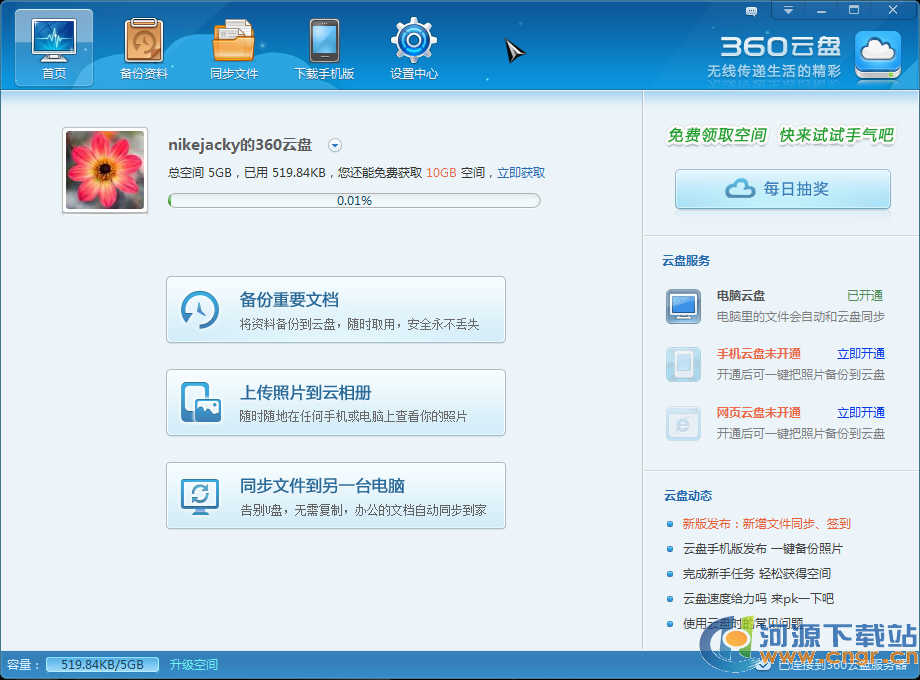Open the title bar main menu dropdown
Image resolution: width=920 pixels, height=680 pixels.
tap(788, 11)
